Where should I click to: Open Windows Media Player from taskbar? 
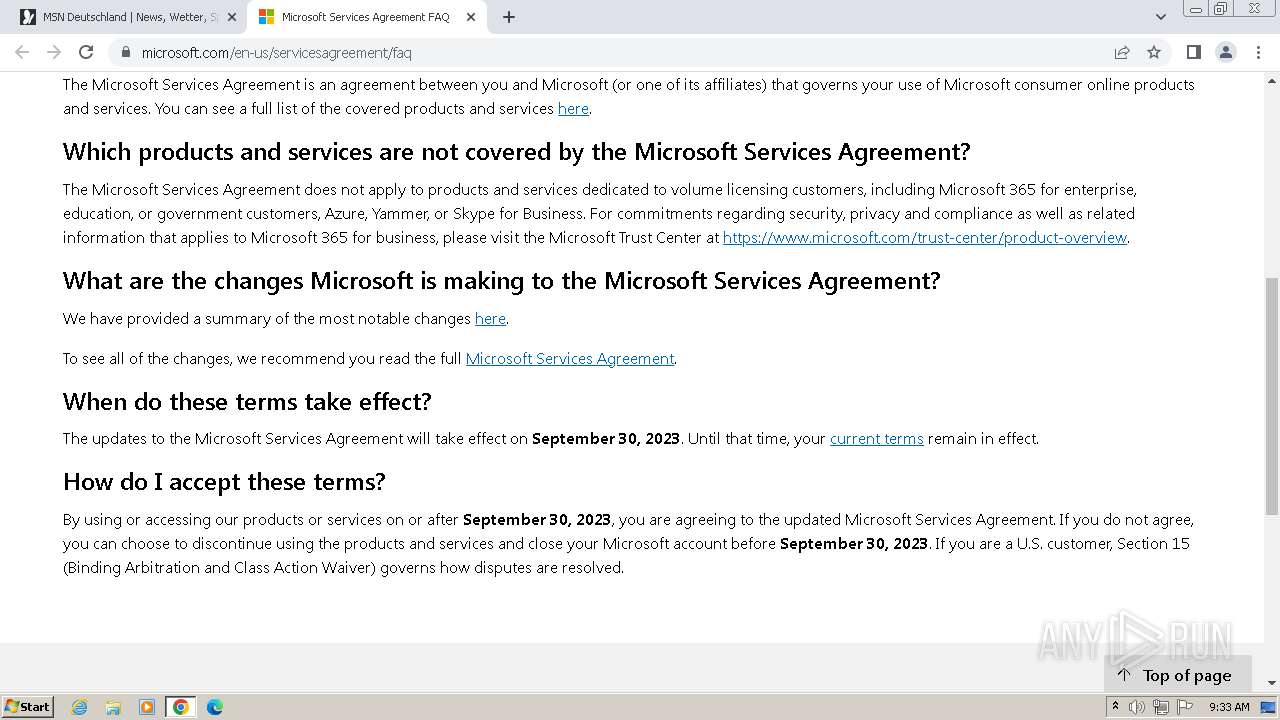[147, 707]
